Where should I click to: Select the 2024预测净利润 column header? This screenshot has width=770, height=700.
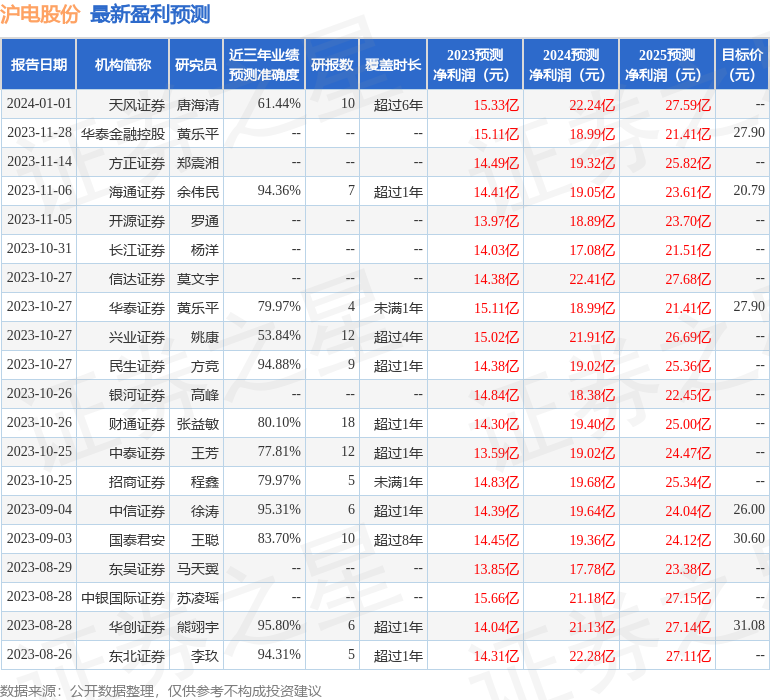571,65
